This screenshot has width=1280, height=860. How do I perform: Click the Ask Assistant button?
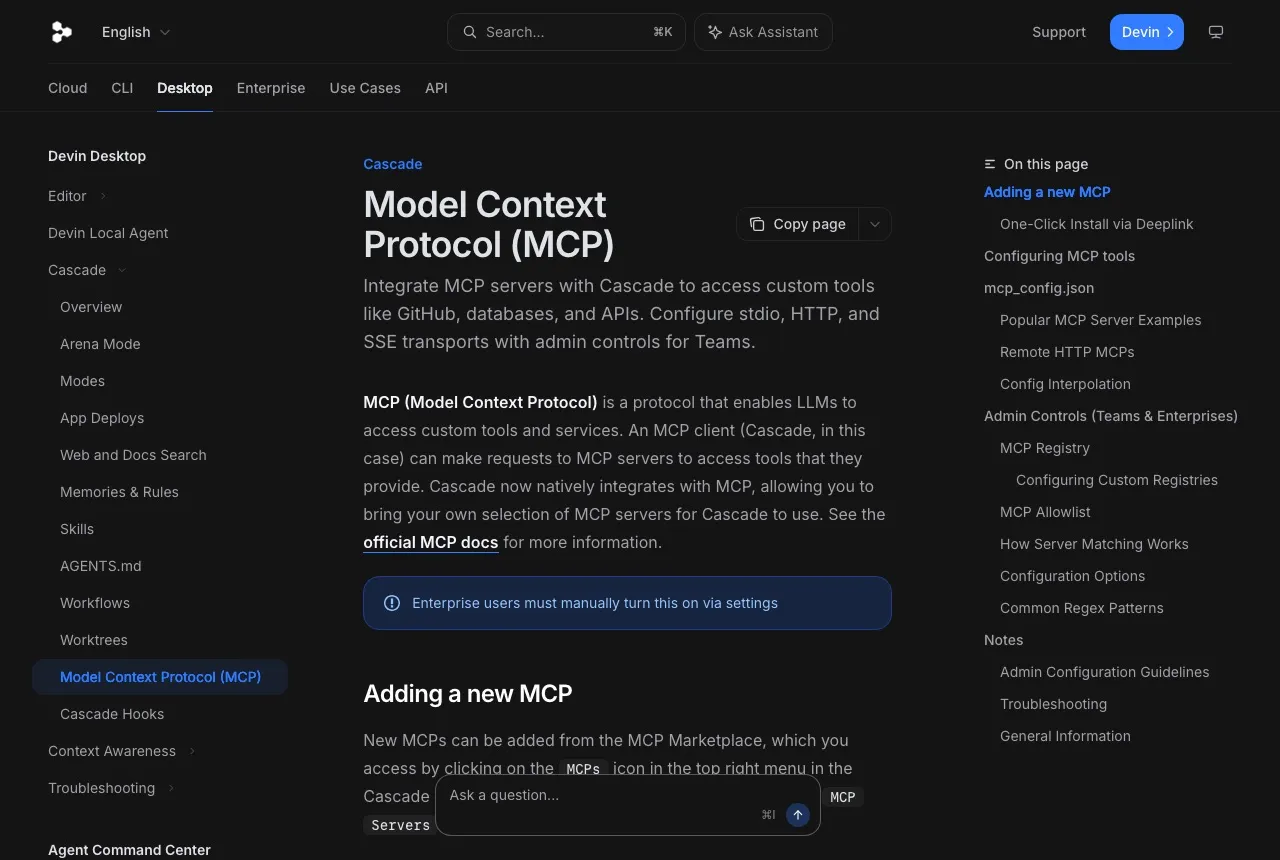tap(763, 32)
